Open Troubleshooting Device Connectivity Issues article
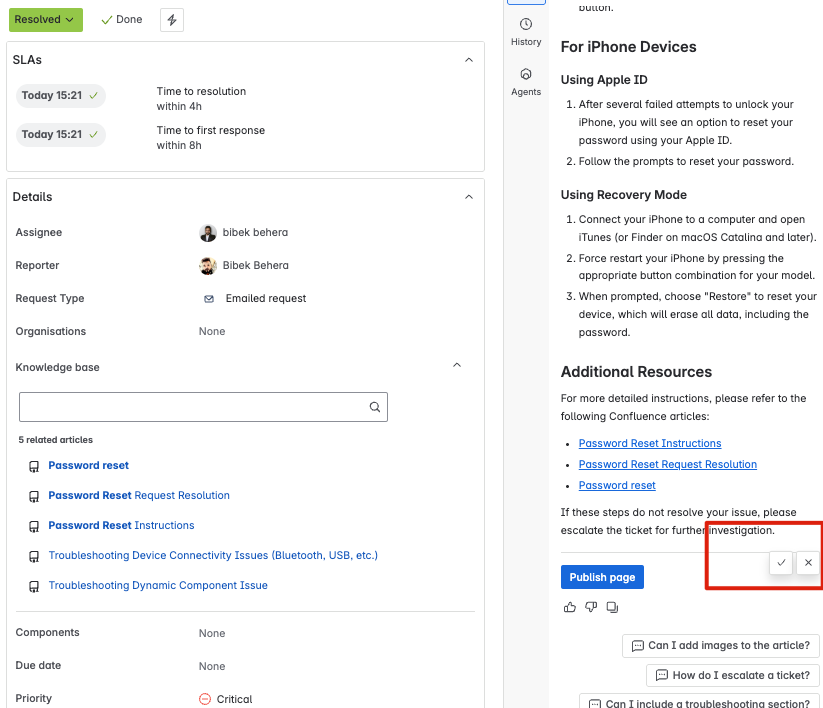Viewport: 823px width, 708px height. click(x=213, y=555)
